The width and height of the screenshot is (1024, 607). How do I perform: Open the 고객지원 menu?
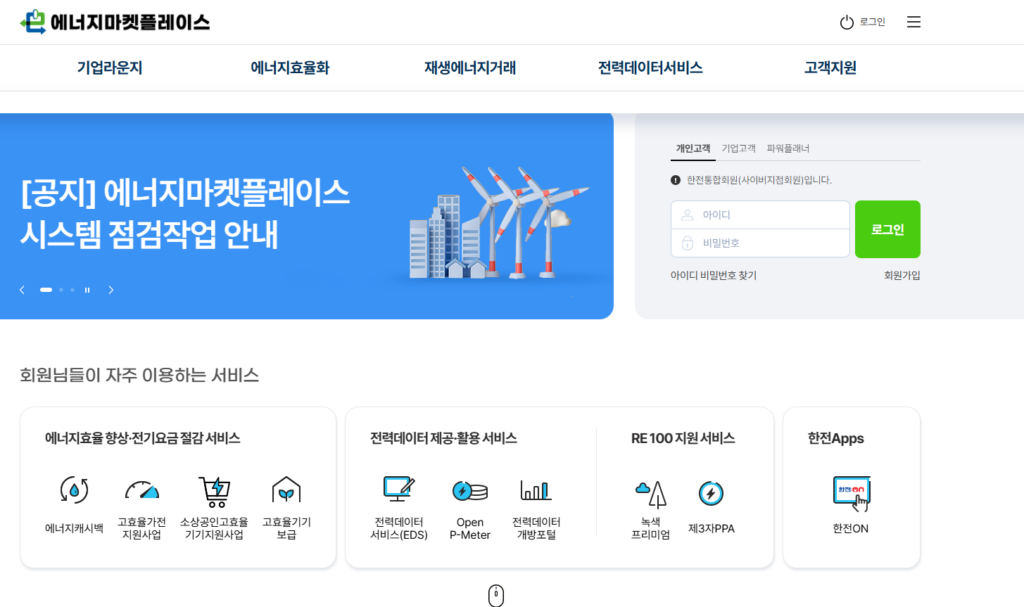830,68
